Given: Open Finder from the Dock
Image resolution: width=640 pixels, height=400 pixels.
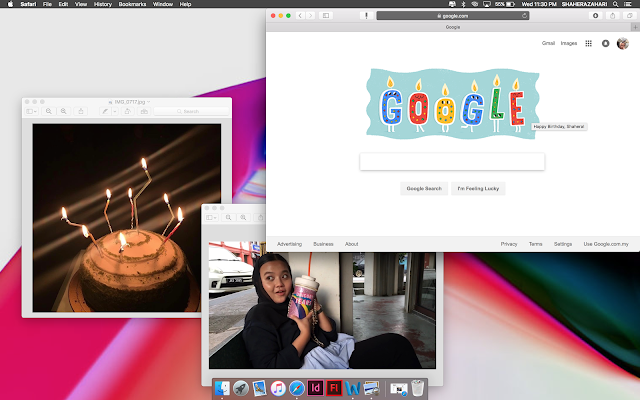Looking at the screenshot, I should point(222,388).
